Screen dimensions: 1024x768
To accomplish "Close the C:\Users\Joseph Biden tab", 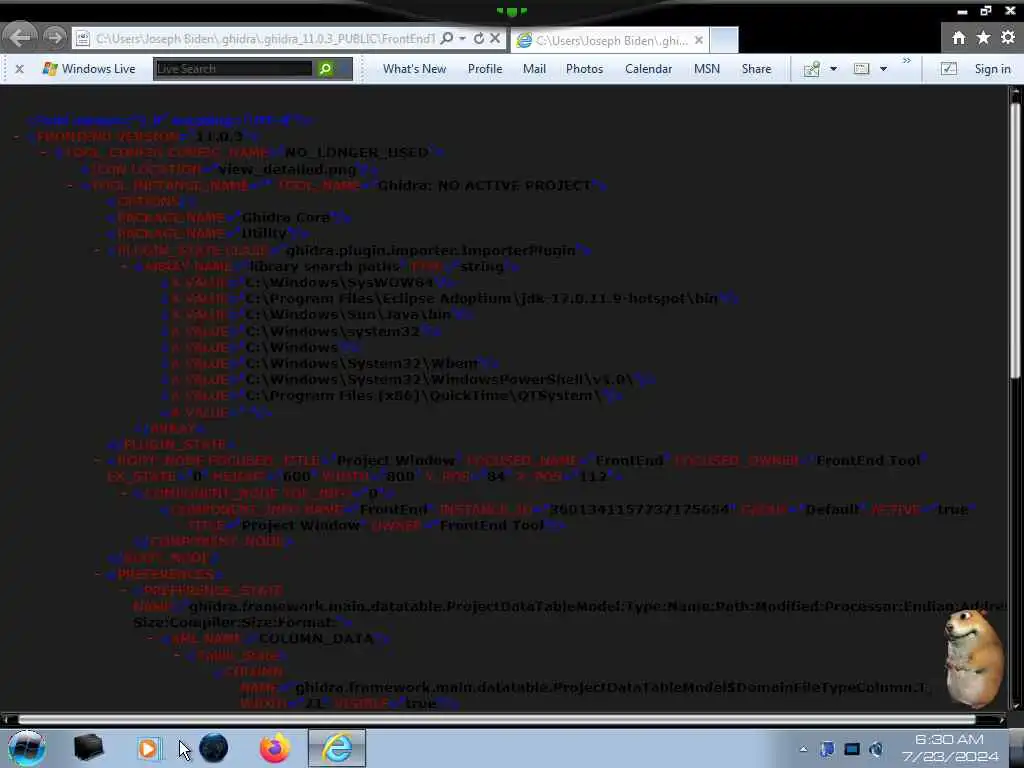I will click(699, 40).
